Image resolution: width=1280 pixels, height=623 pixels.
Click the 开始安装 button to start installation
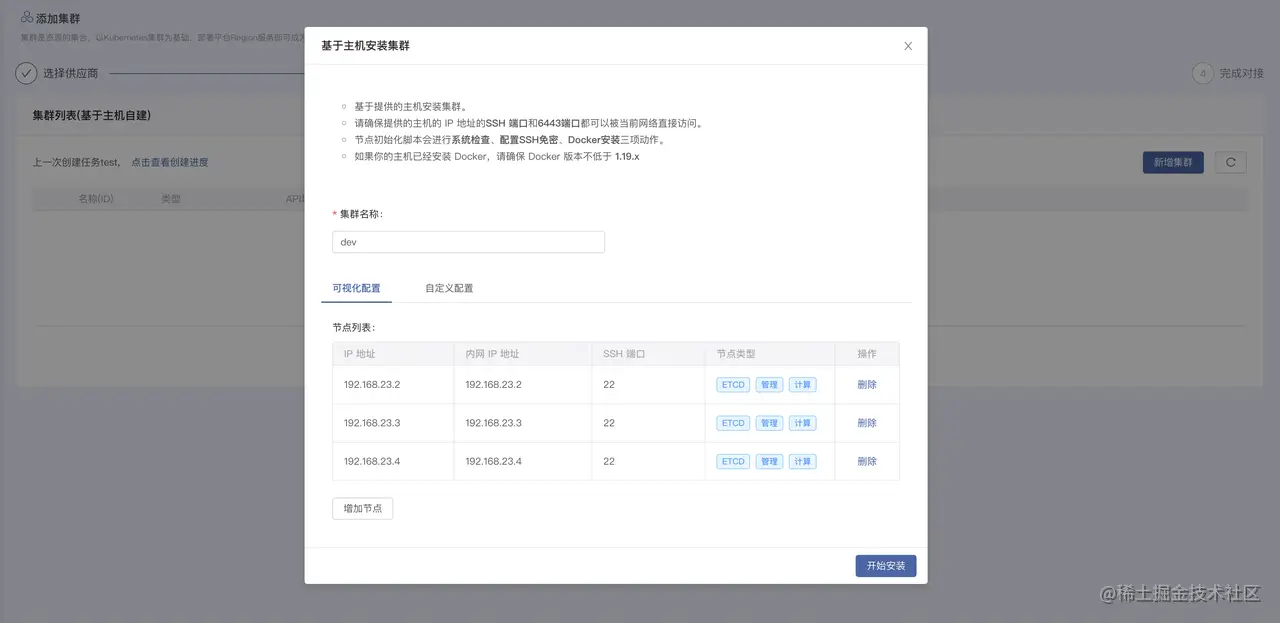click(885, 565)
